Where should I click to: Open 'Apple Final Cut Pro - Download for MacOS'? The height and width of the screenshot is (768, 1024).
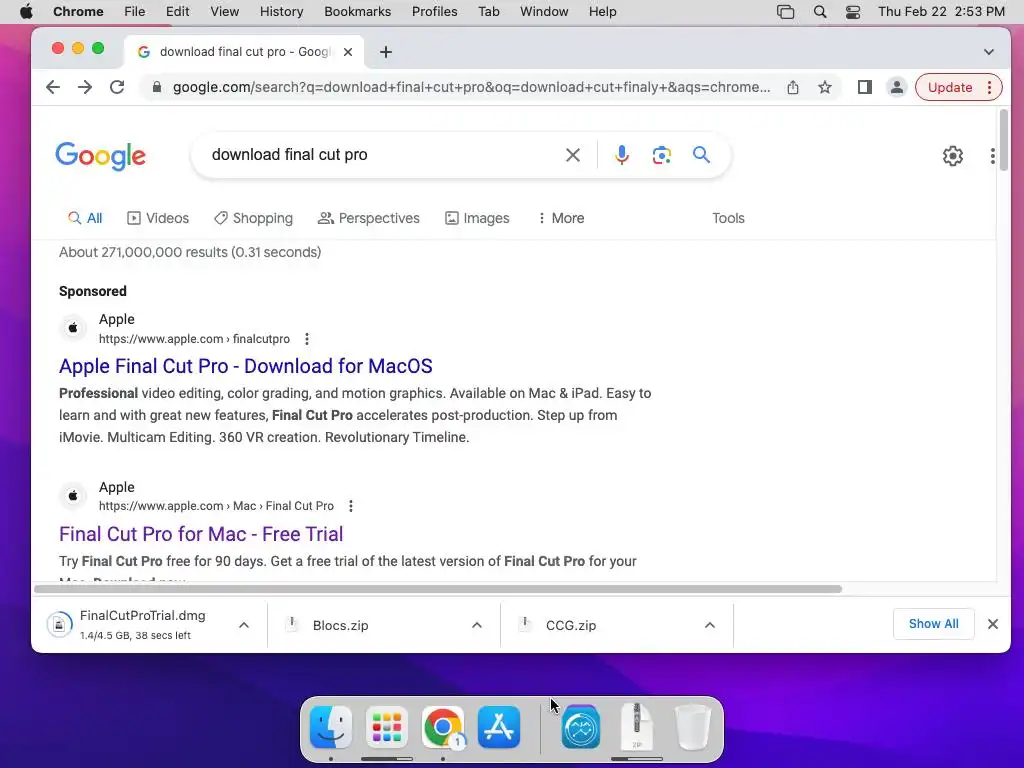[246, 366]
